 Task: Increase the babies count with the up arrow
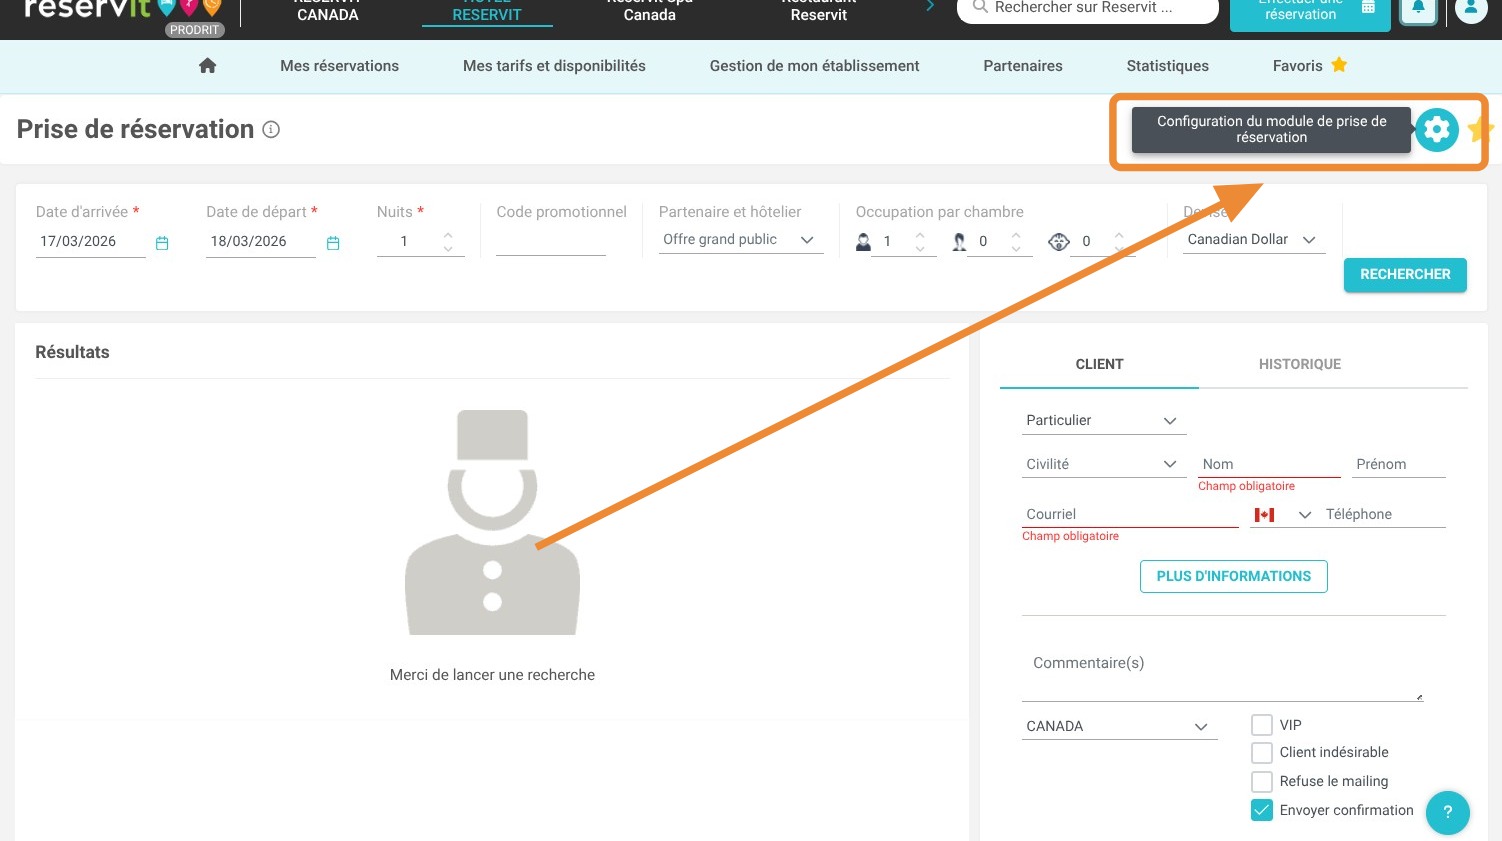(x=1119, y=235)
